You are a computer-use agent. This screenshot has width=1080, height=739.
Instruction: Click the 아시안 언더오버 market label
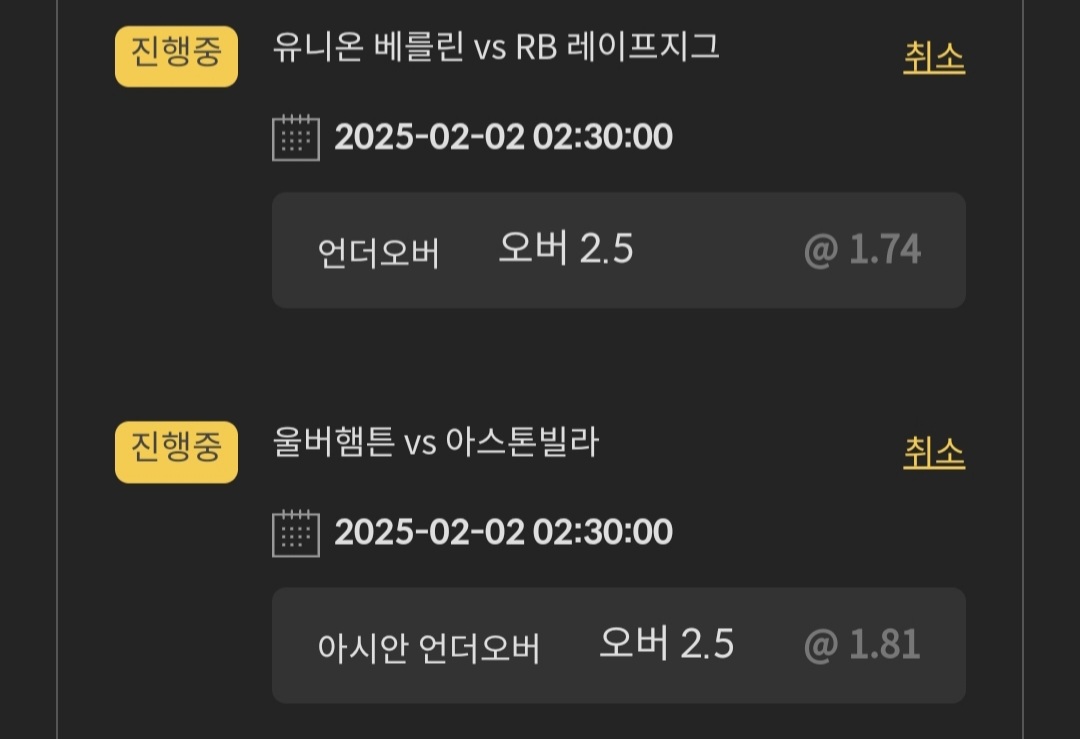(428, 649)
